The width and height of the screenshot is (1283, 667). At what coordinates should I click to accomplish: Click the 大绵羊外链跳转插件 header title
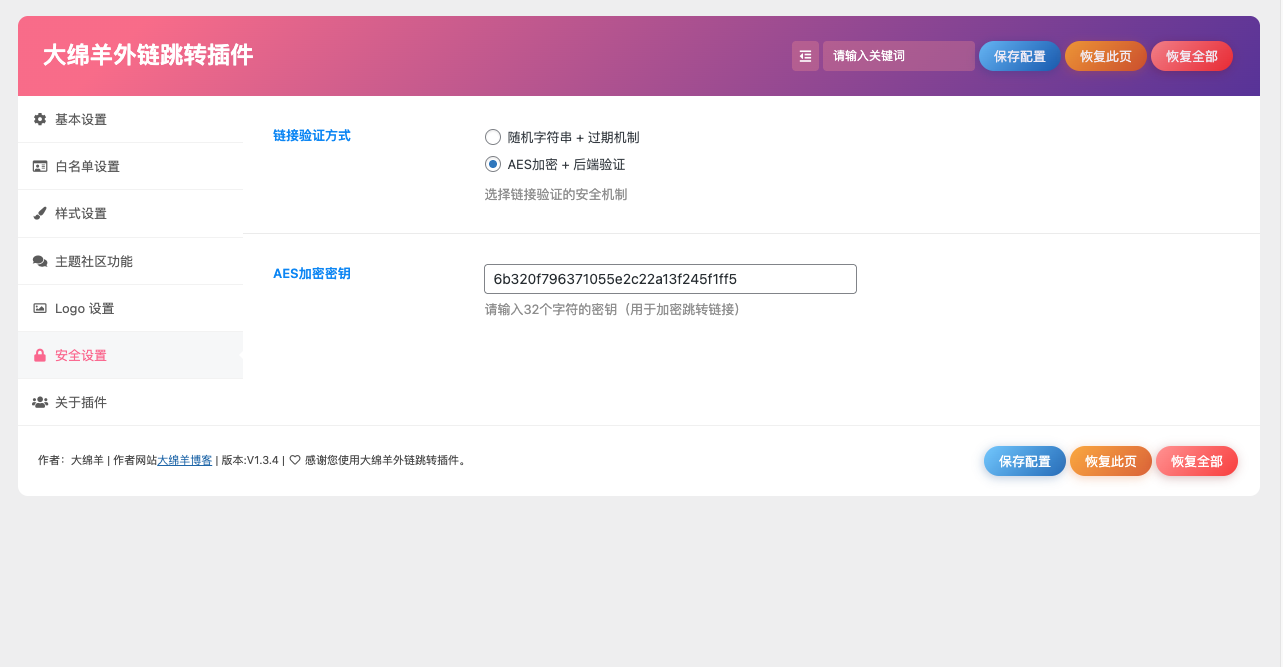[x=148, y=55]
